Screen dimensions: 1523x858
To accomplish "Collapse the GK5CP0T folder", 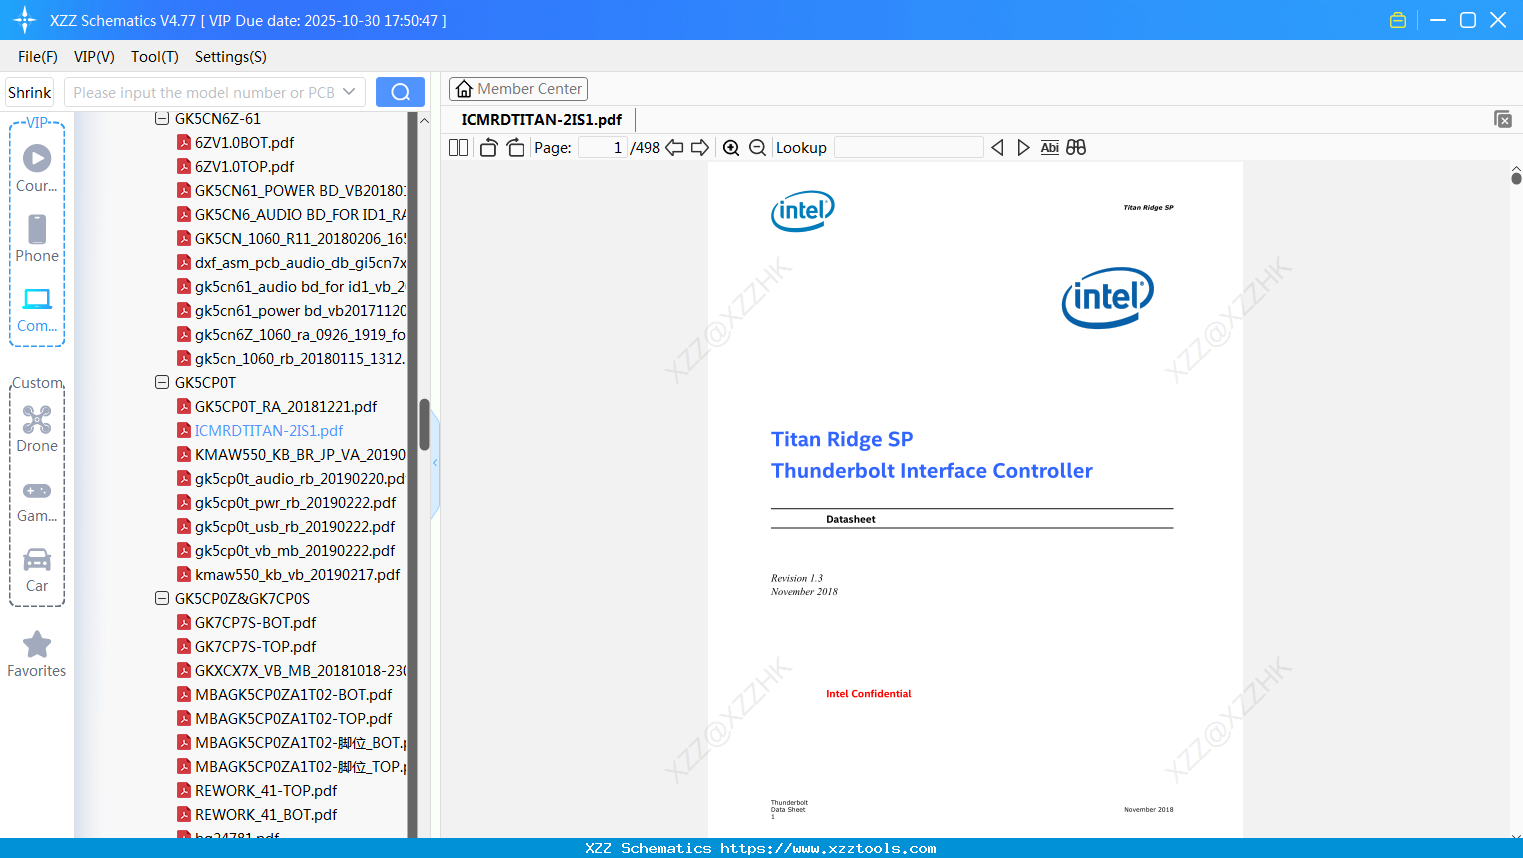I will tap(162, 382).
